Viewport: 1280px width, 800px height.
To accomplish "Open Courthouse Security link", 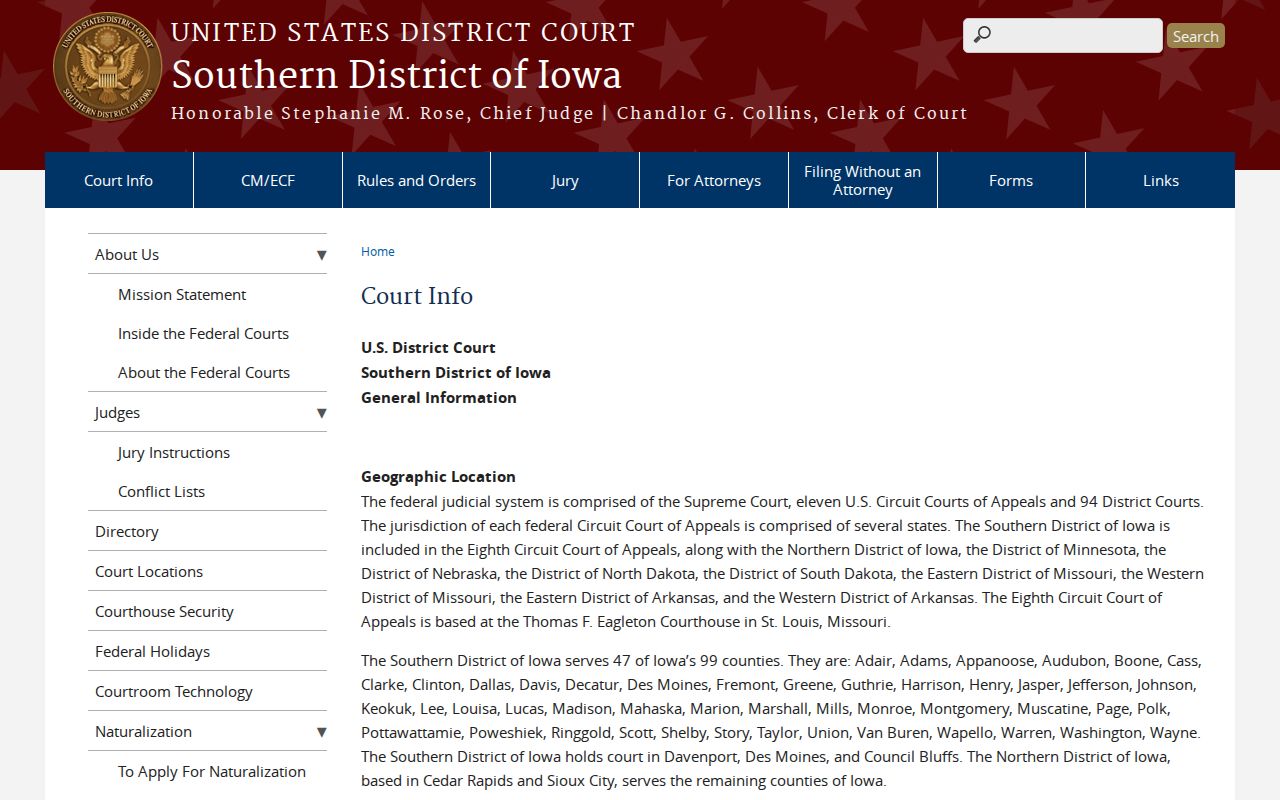I will click(x=164, y=611).
